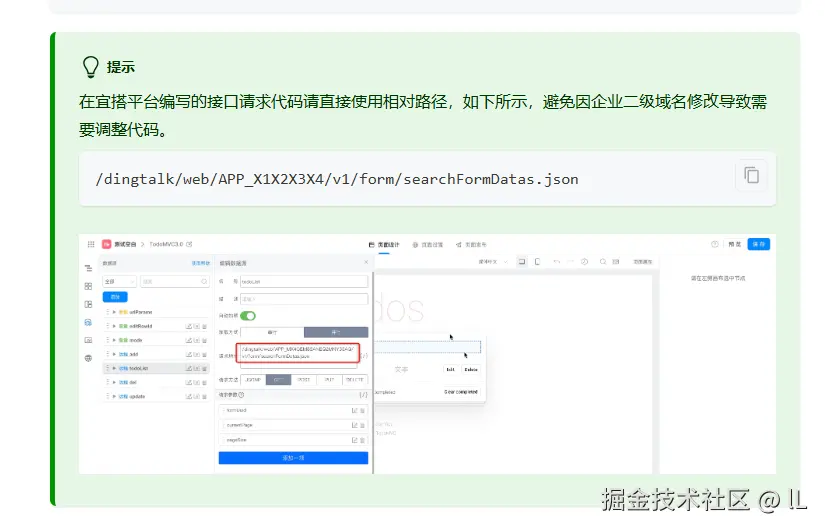This screenshot has height=531, width=825.
Task: Click the request params help icon
Action: point(242,395)
